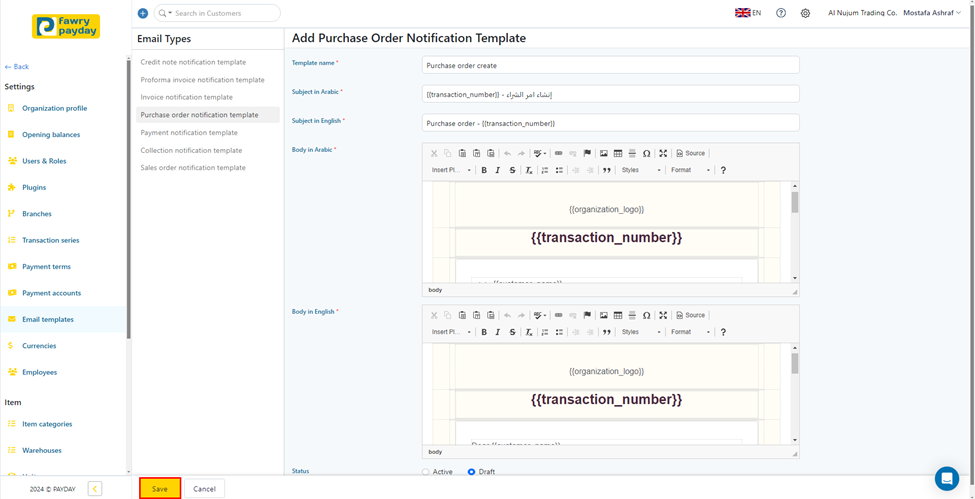
Task: Open Format dropdown in English body editor
Action: [690, 332]
